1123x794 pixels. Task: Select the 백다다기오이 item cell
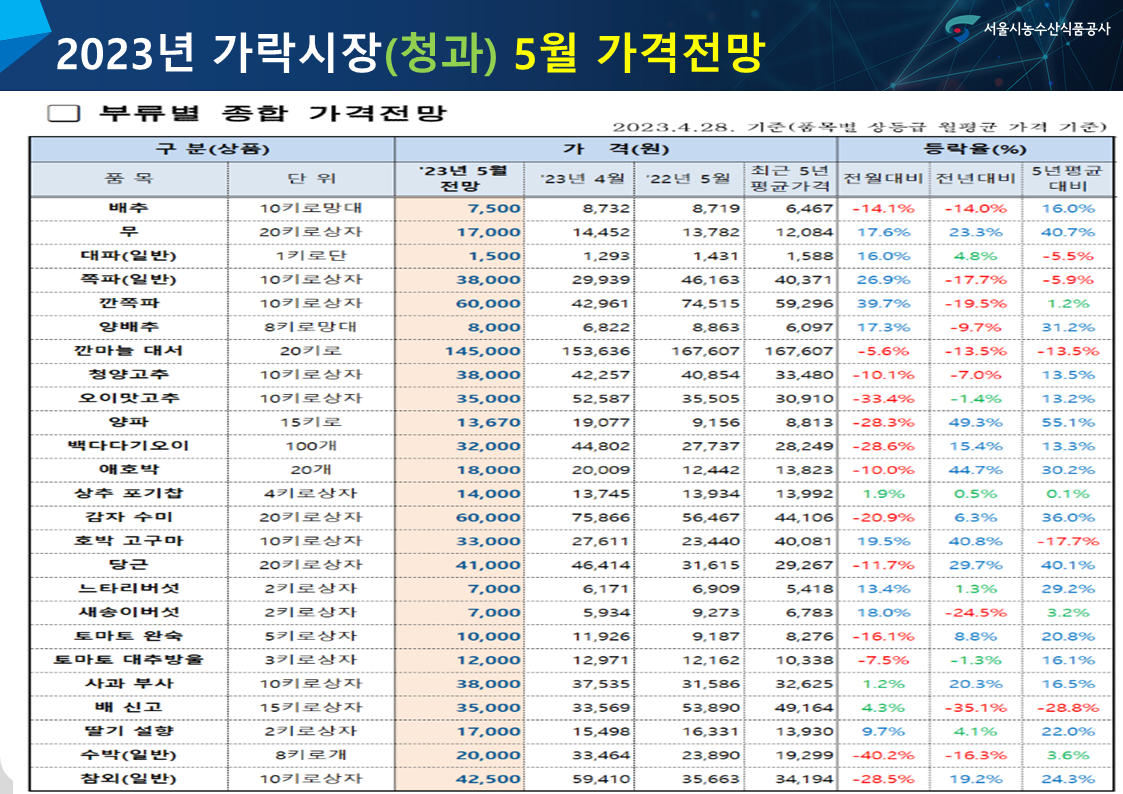tap(129, 446)
